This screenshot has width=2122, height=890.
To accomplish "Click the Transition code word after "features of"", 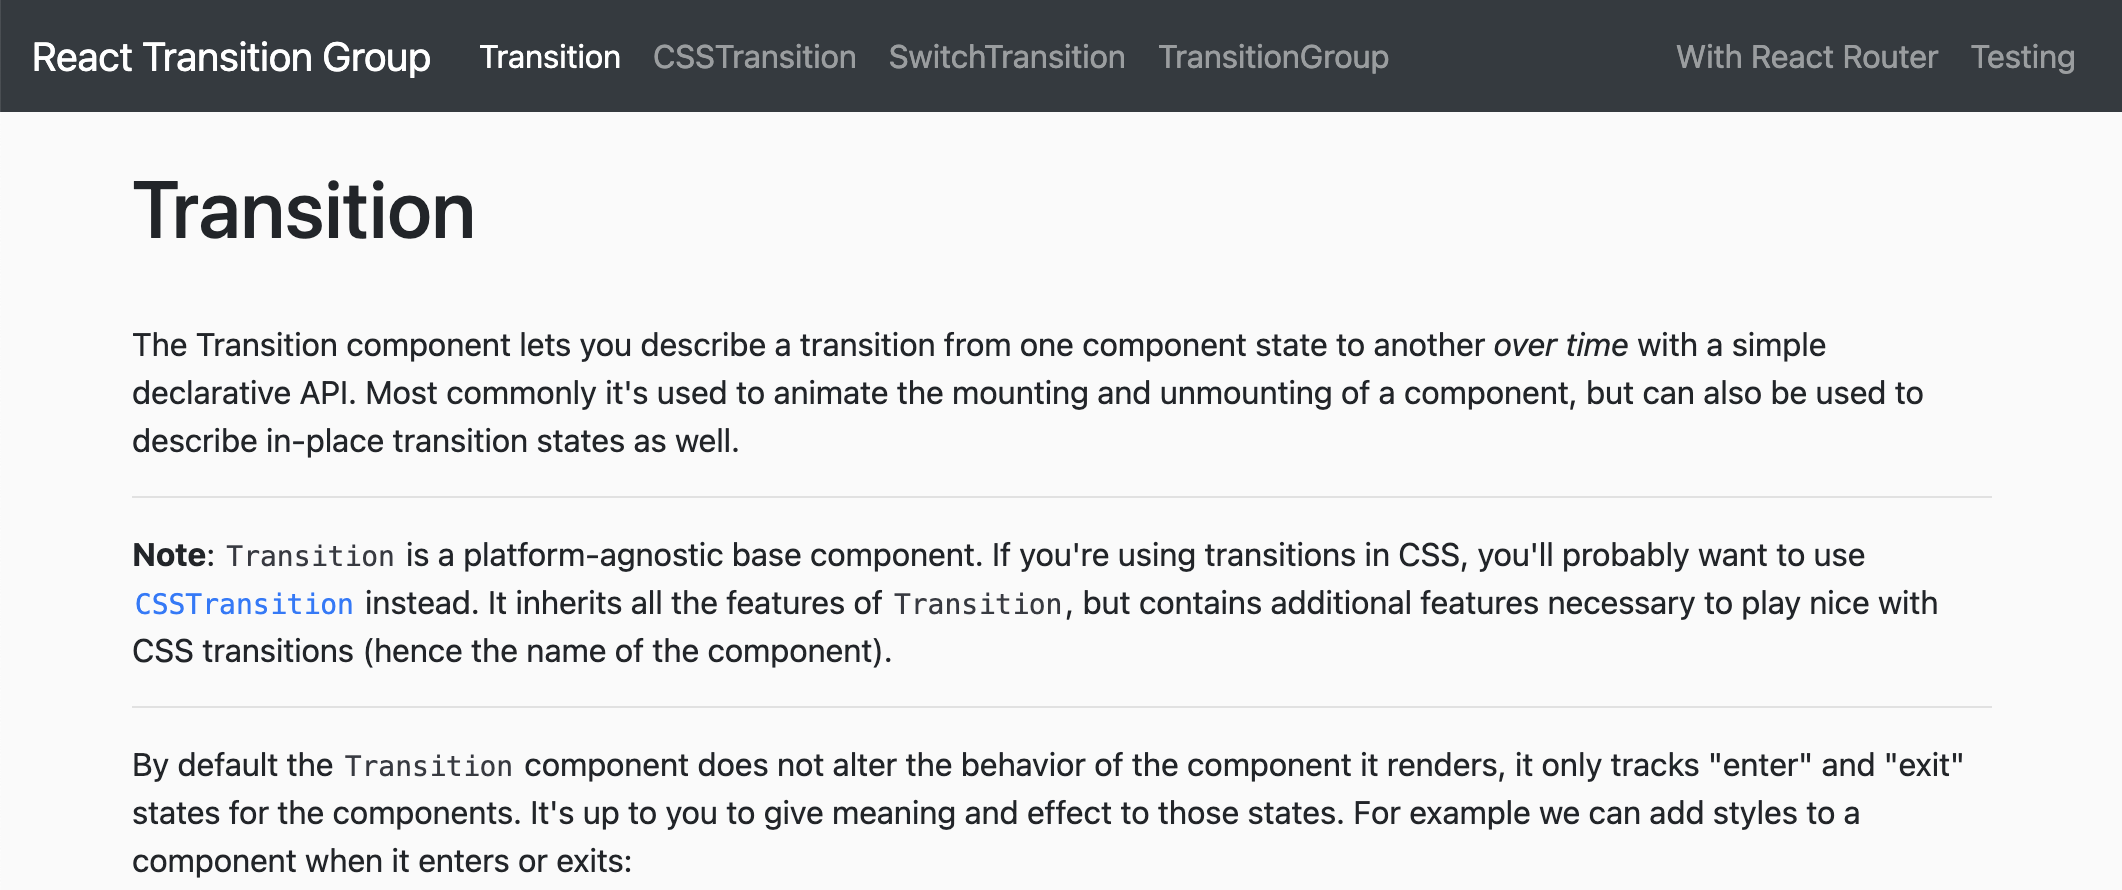I will 977,604.
